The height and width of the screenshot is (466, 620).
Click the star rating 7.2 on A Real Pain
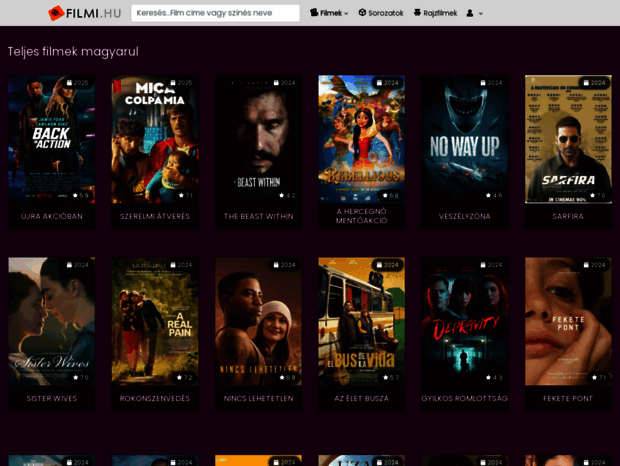[x=184, y=377]
